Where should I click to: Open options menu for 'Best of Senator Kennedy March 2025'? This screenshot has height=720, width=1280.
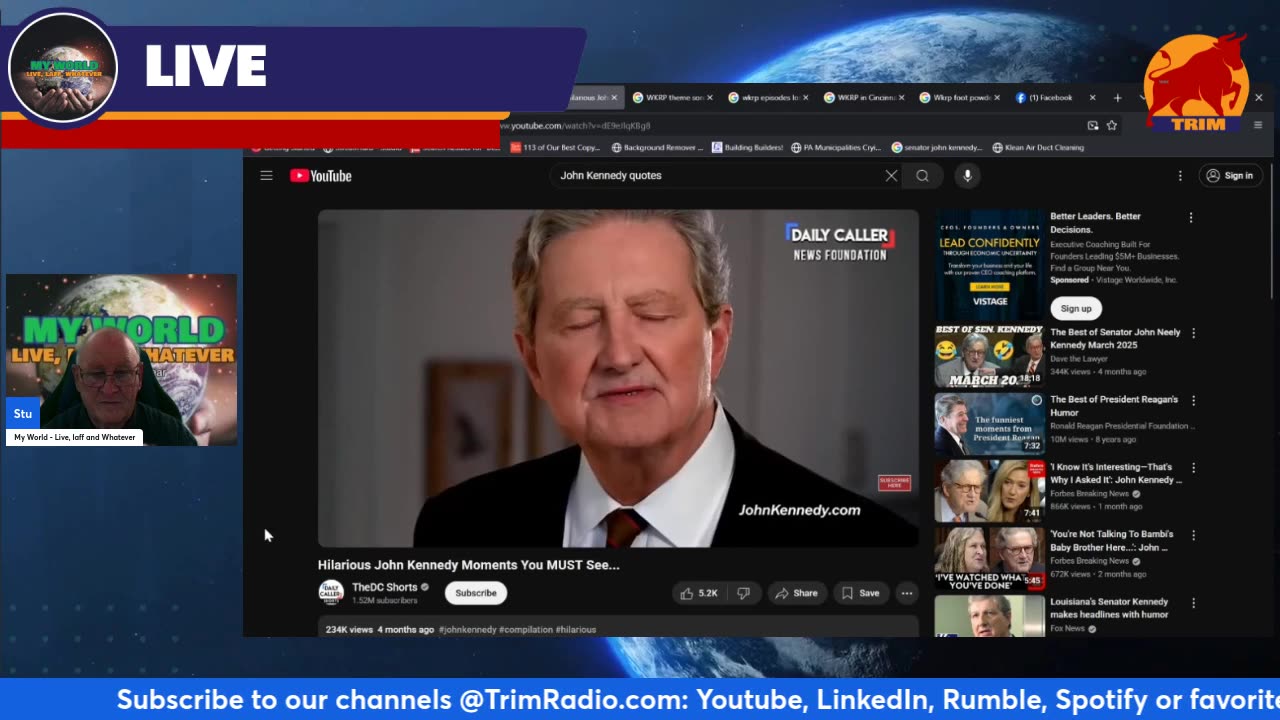tap(1193, 333)
